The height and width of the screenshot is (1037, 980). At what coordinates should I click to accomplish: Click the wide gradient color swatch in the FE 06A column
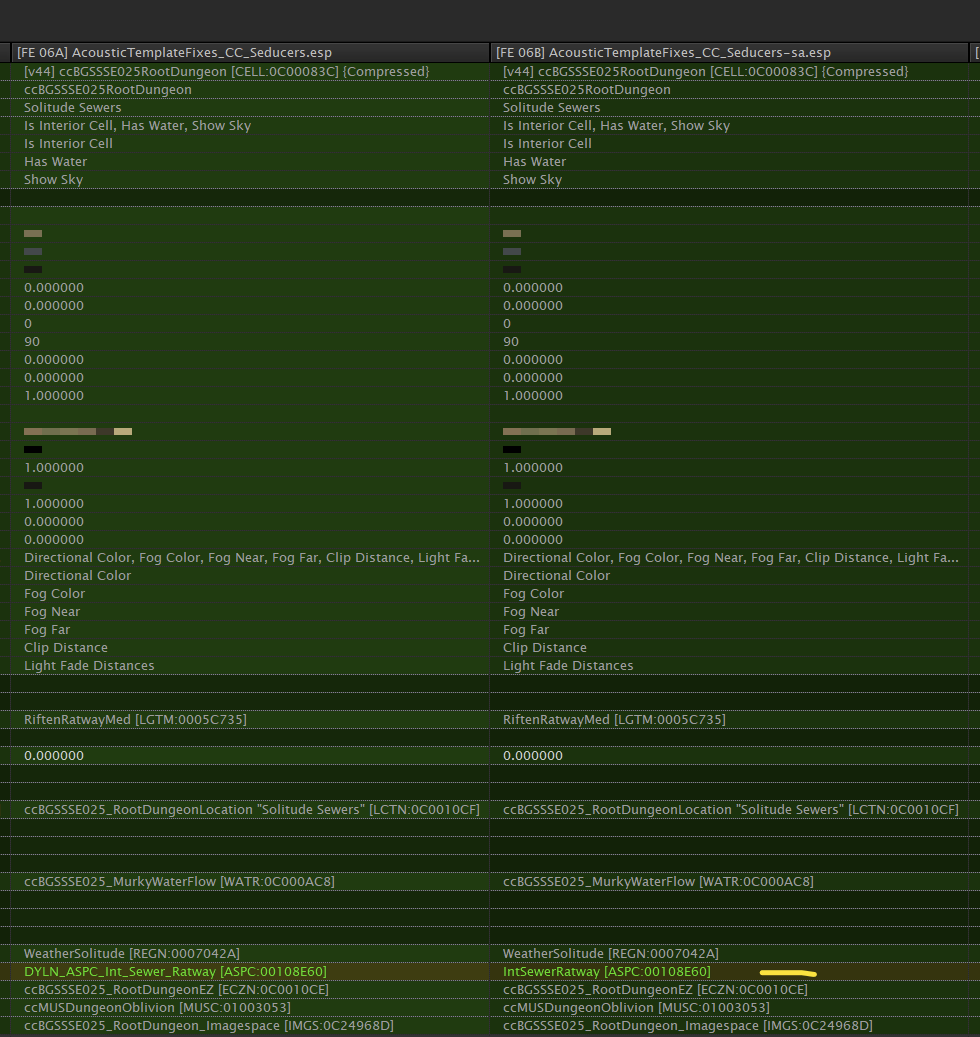coord(78,432)
